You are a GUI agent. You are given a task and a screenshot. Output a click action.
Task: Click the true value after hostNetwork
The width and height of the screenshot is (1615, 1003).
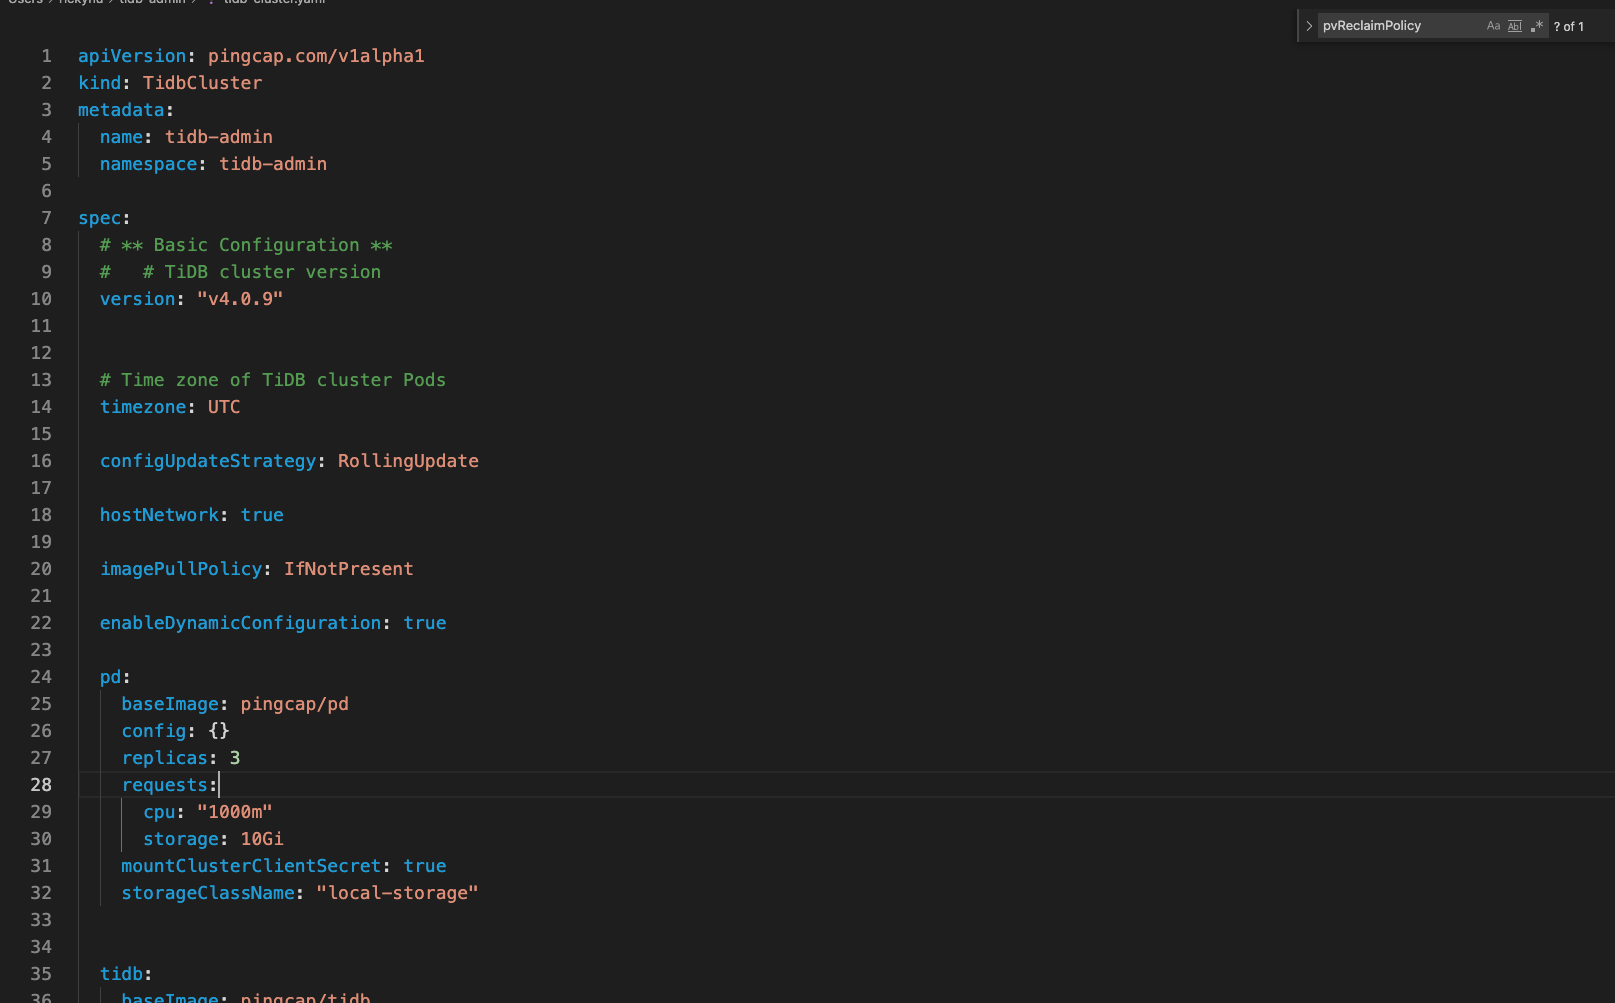tap(262, 515)
